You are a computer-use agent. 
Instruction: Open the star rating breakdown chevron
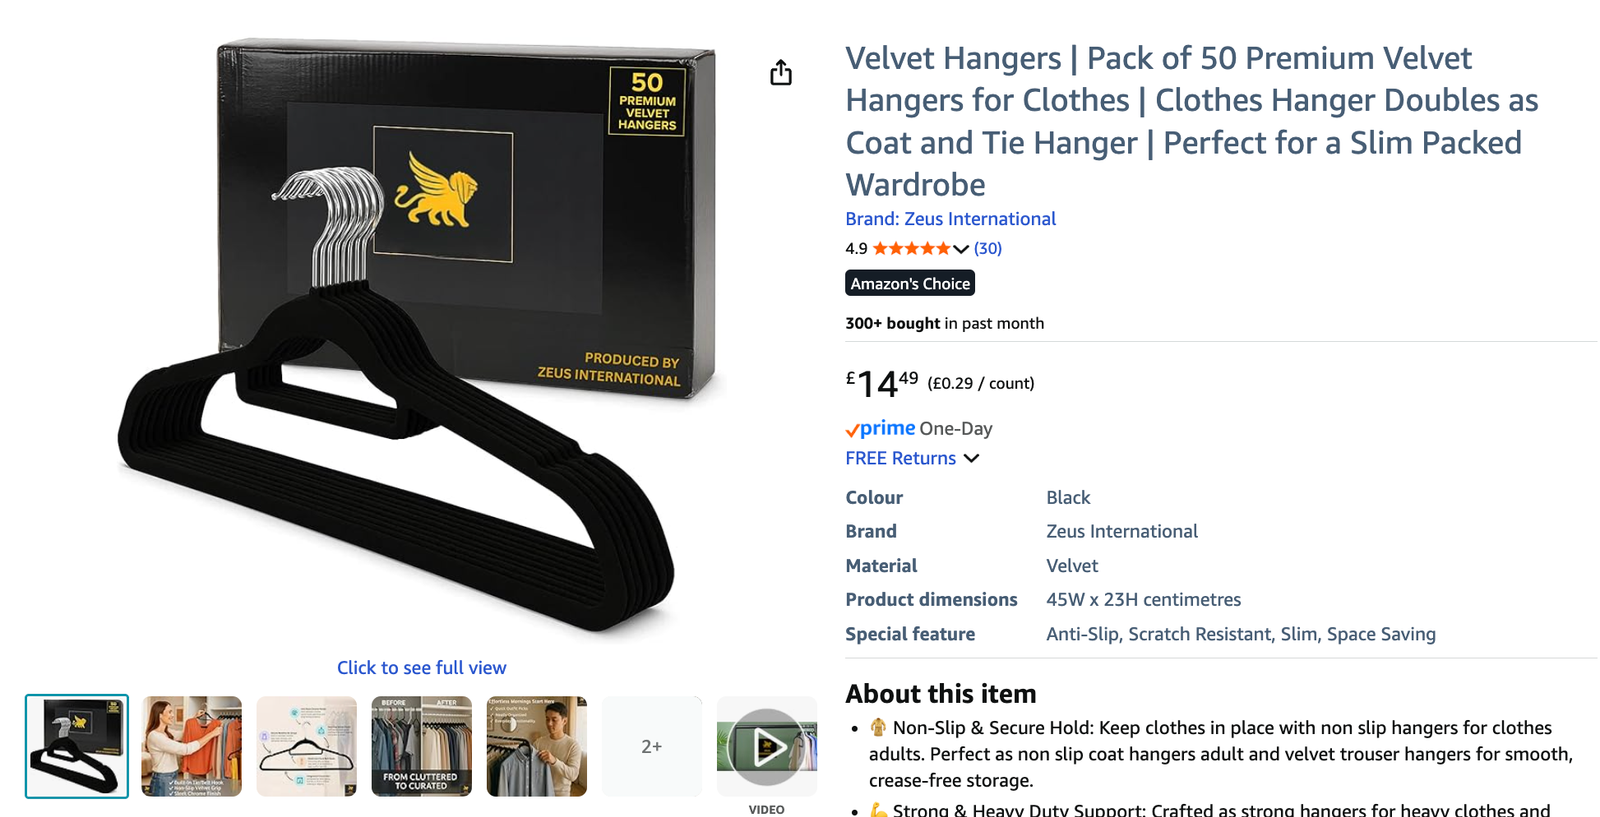coord(961,249)
